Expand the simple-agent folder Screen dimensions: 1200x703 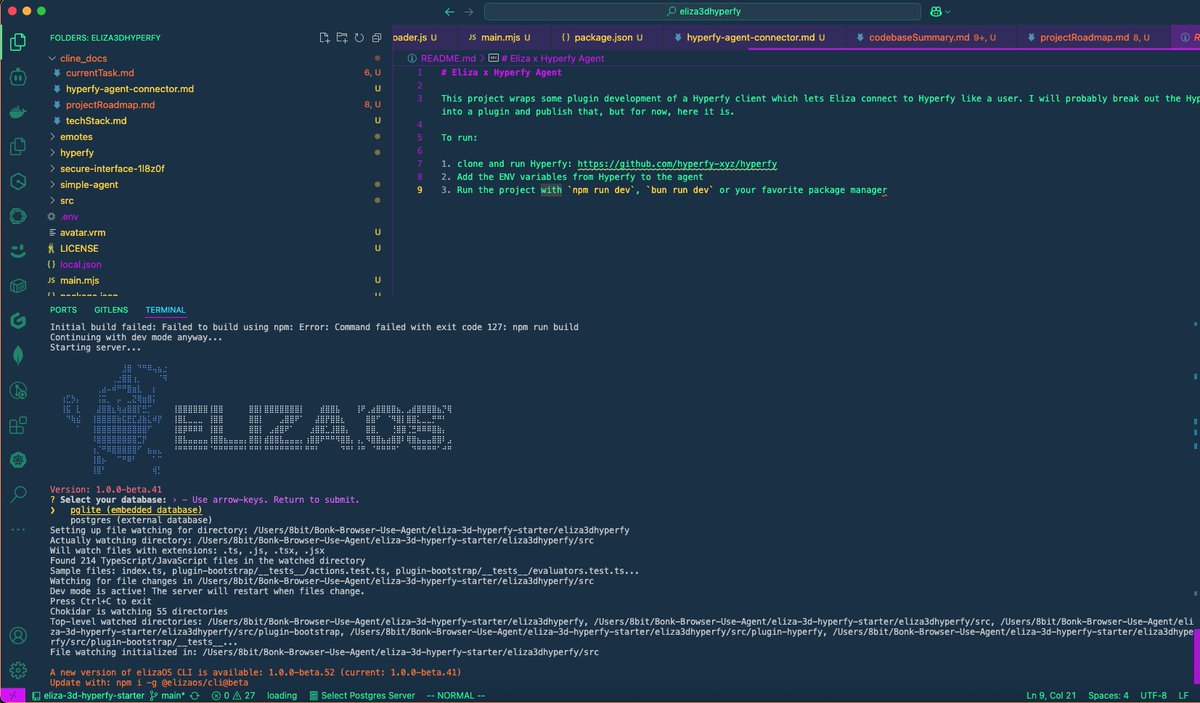[87, 184]
